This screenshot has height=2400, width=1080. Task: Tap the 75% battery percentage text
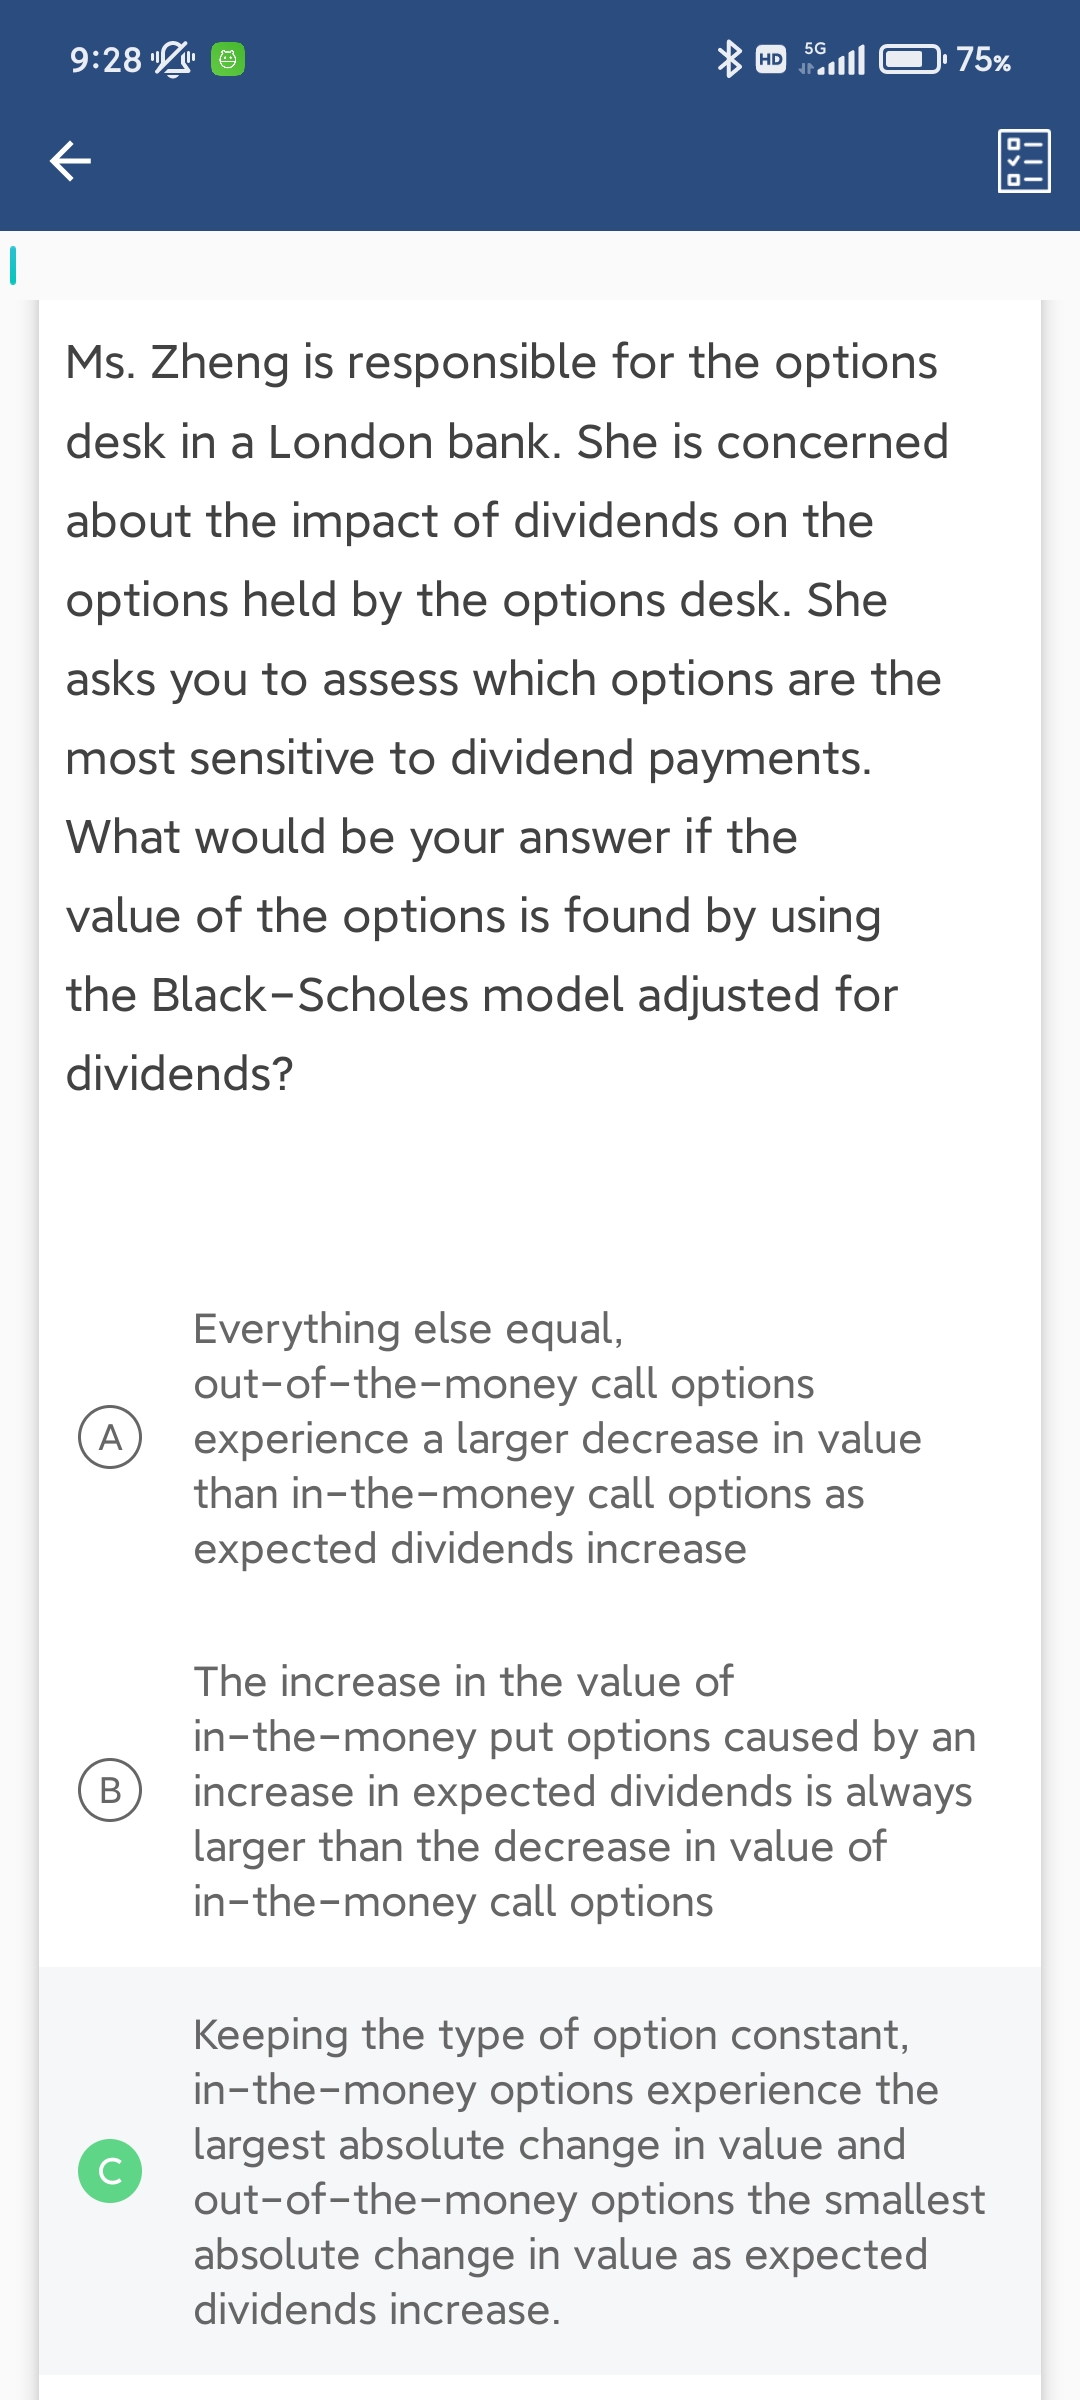click(x=983, y=60)
